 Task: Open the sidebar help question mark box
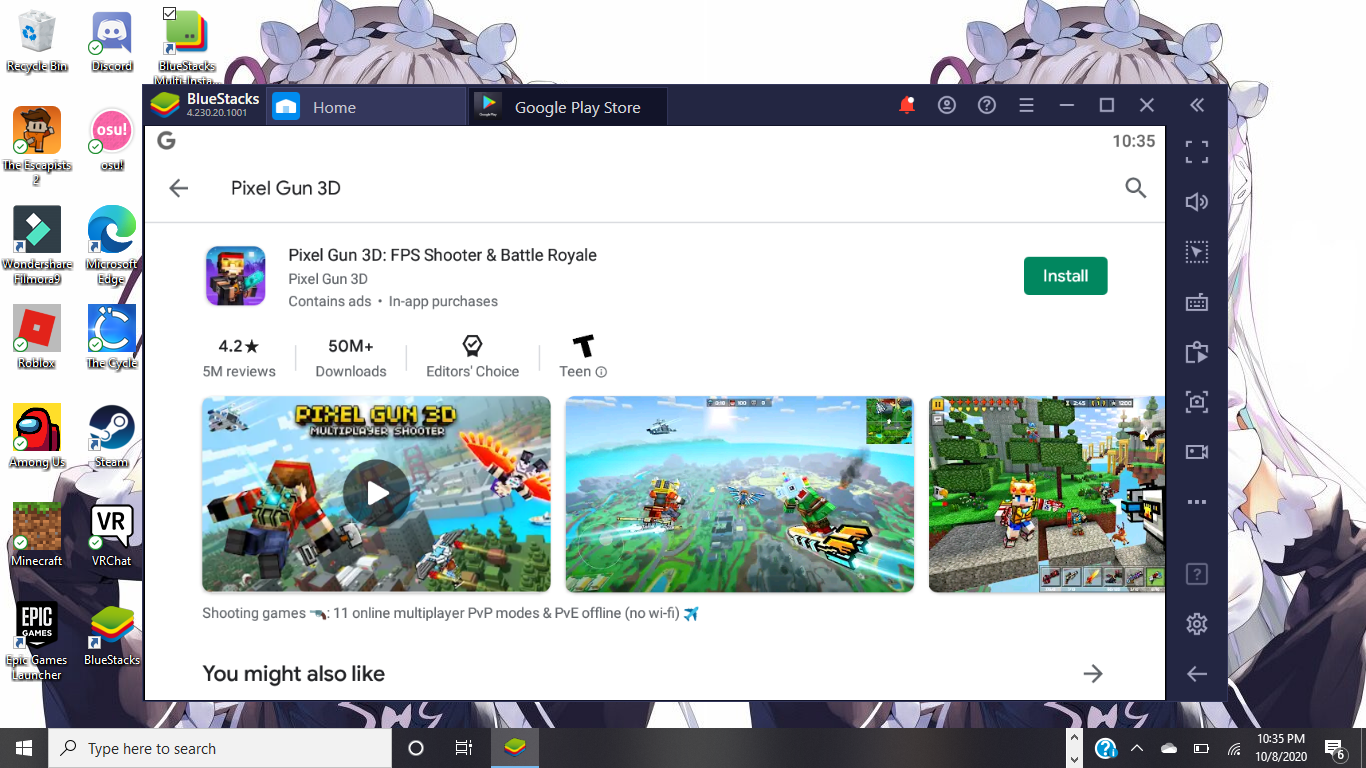click(1197, 574)
